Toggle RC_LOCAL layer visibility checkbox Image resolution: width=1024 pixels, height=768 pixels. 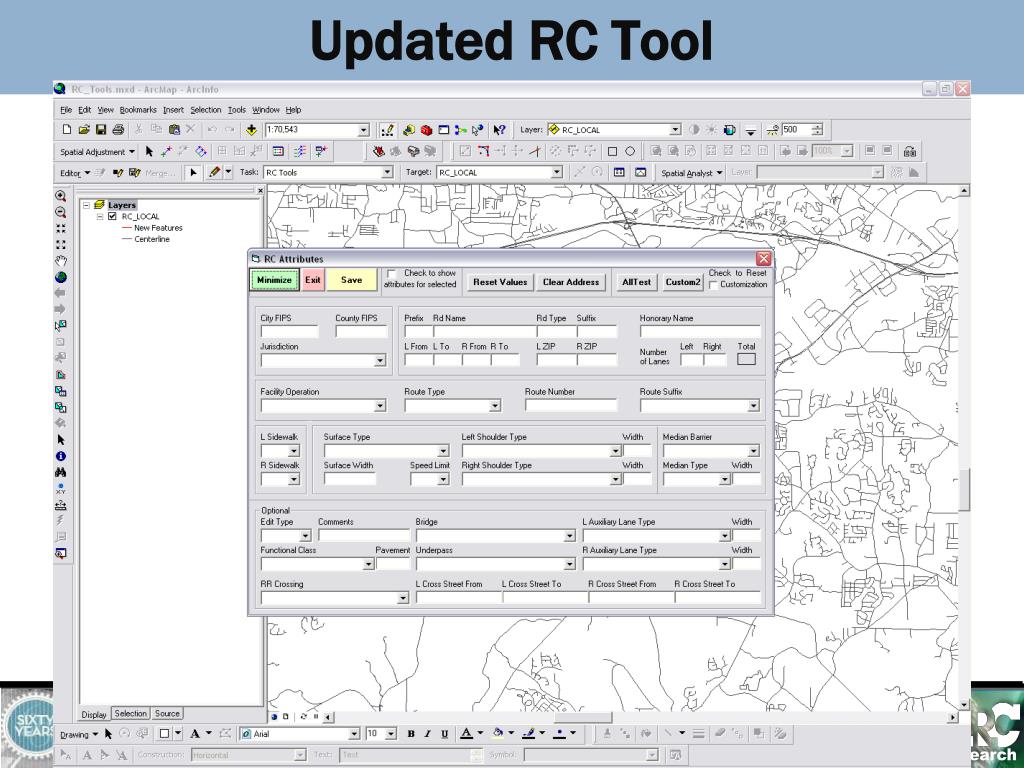[x=112, y=216]
